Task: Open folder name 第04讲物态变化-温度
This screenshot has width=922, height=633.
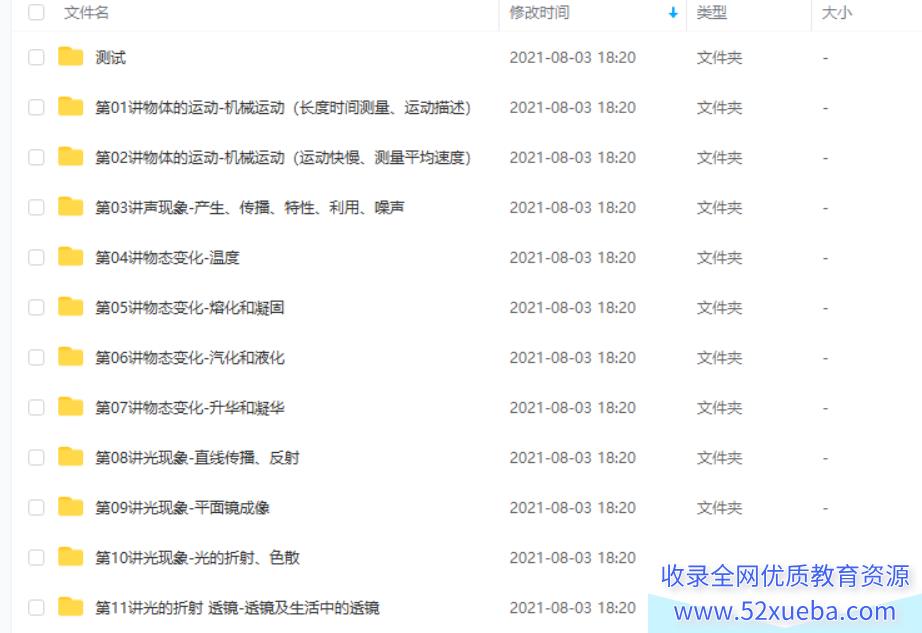Action: click(x=168, y=257)
